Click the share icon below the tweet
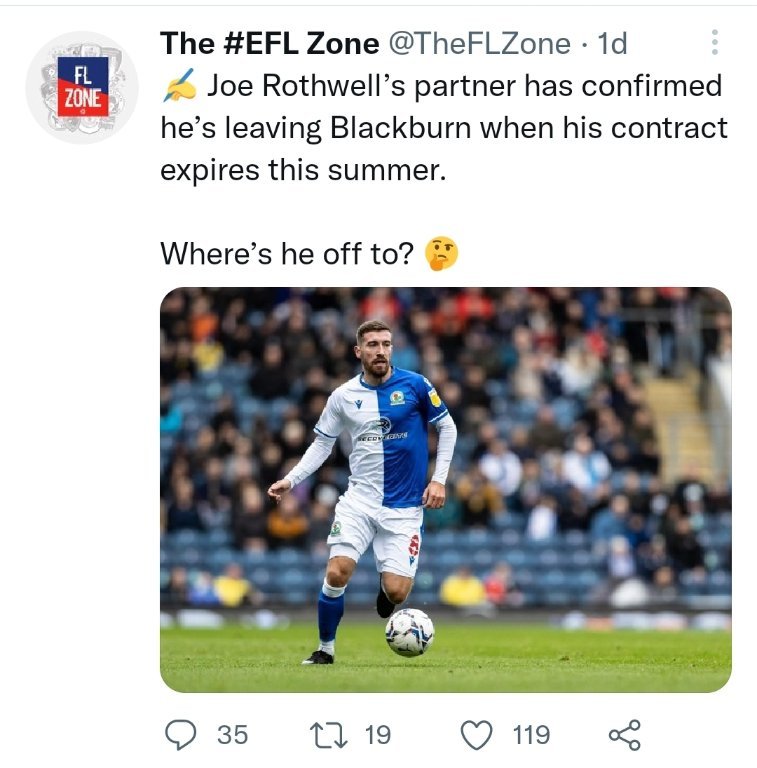Screen dimensions: 757x768 click(x=624, y=735)
